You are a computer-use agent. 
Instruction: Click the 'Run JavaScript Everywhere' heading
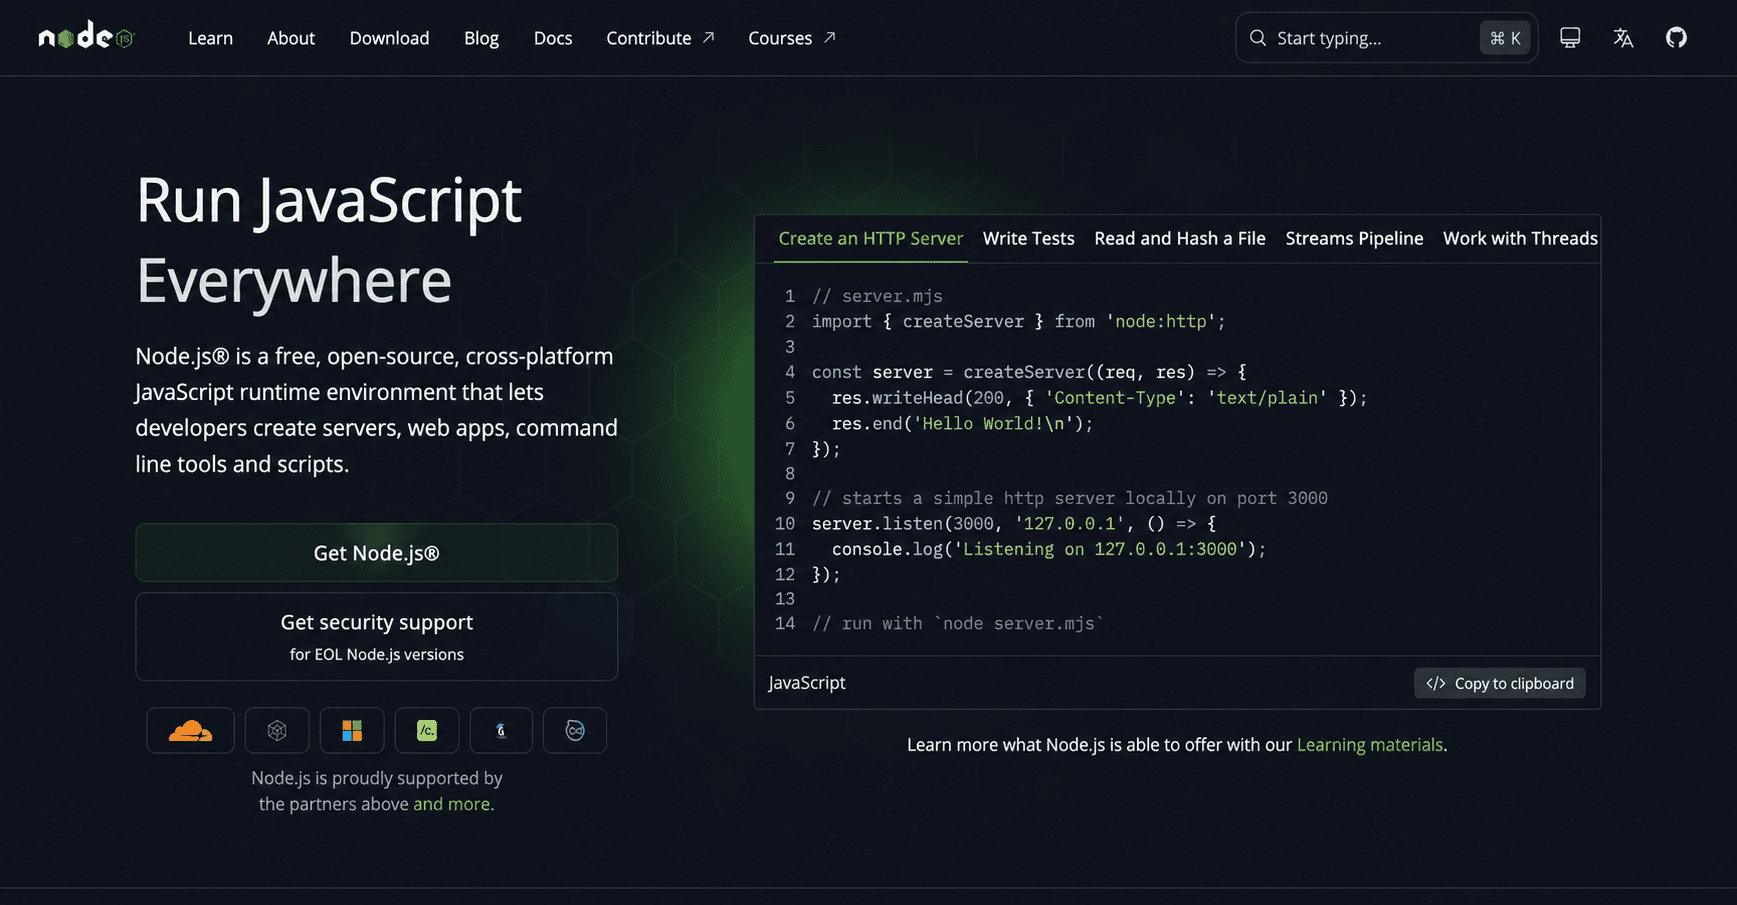[329, 240]
